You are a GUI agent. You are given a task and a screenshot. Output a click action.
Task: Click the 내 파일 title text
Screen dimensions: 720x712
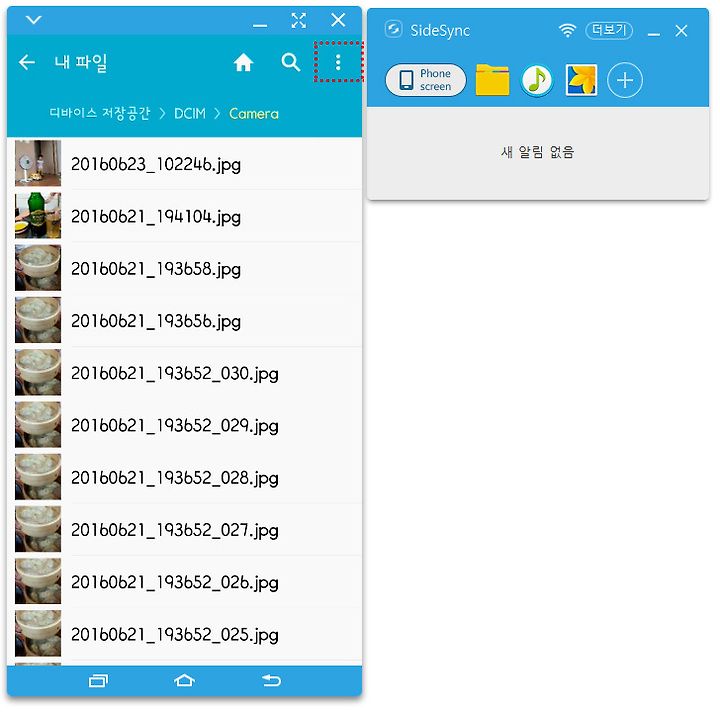81,62
